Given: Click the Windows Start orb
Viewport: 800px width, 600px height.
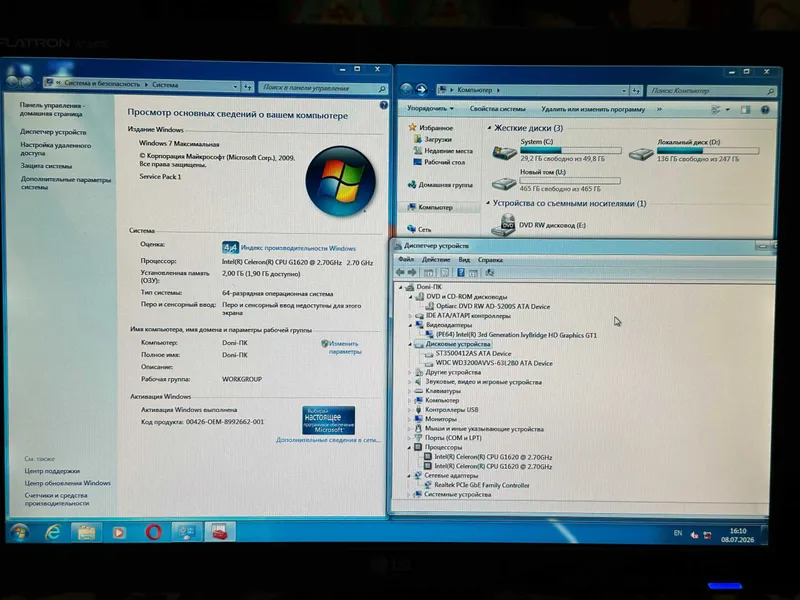Looking at the screenshot, I should [20, 532].
